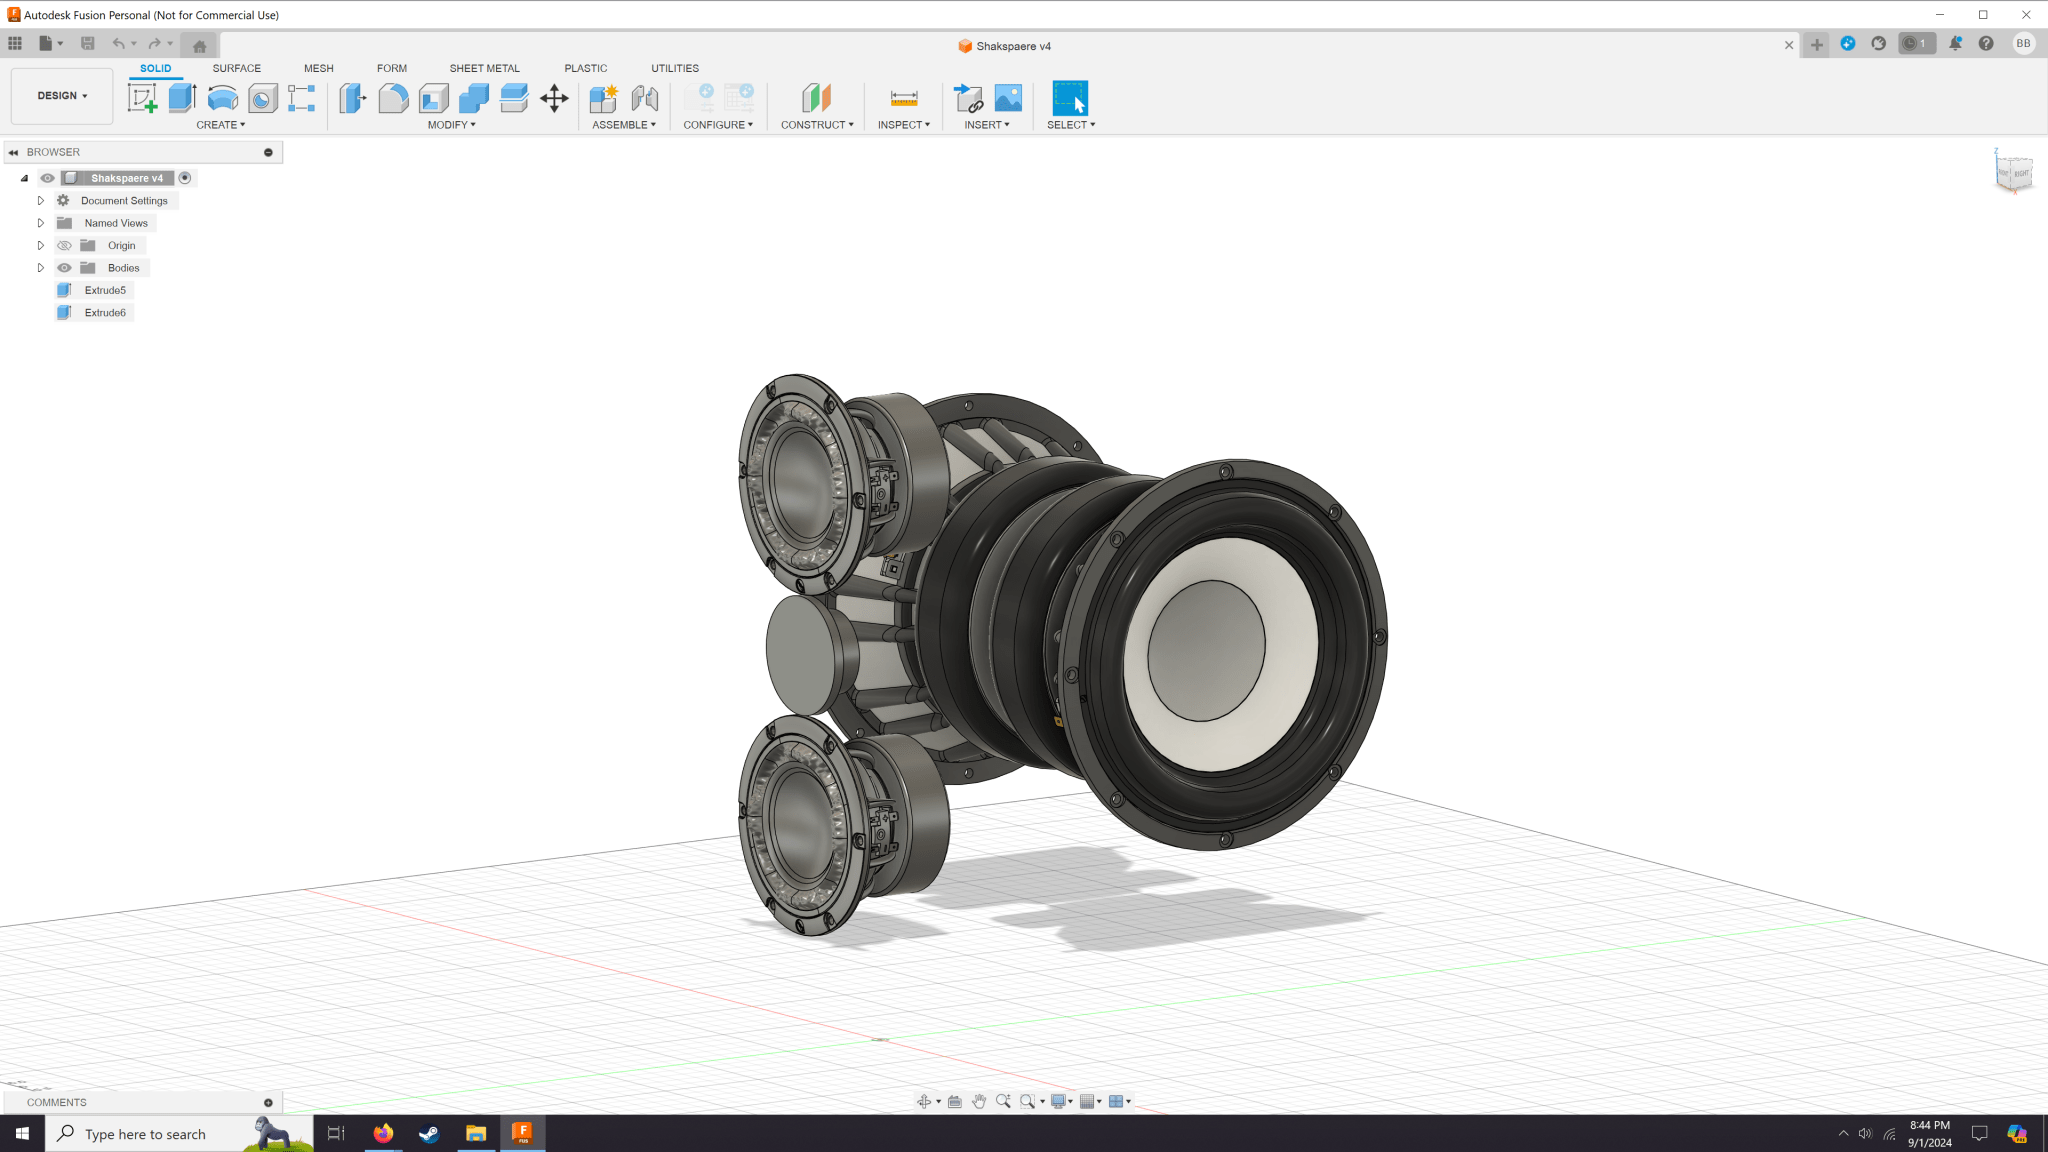The image size is (2048, 1152).
Task: Switch to the MESH tab
Action: [x=319, y=68]
